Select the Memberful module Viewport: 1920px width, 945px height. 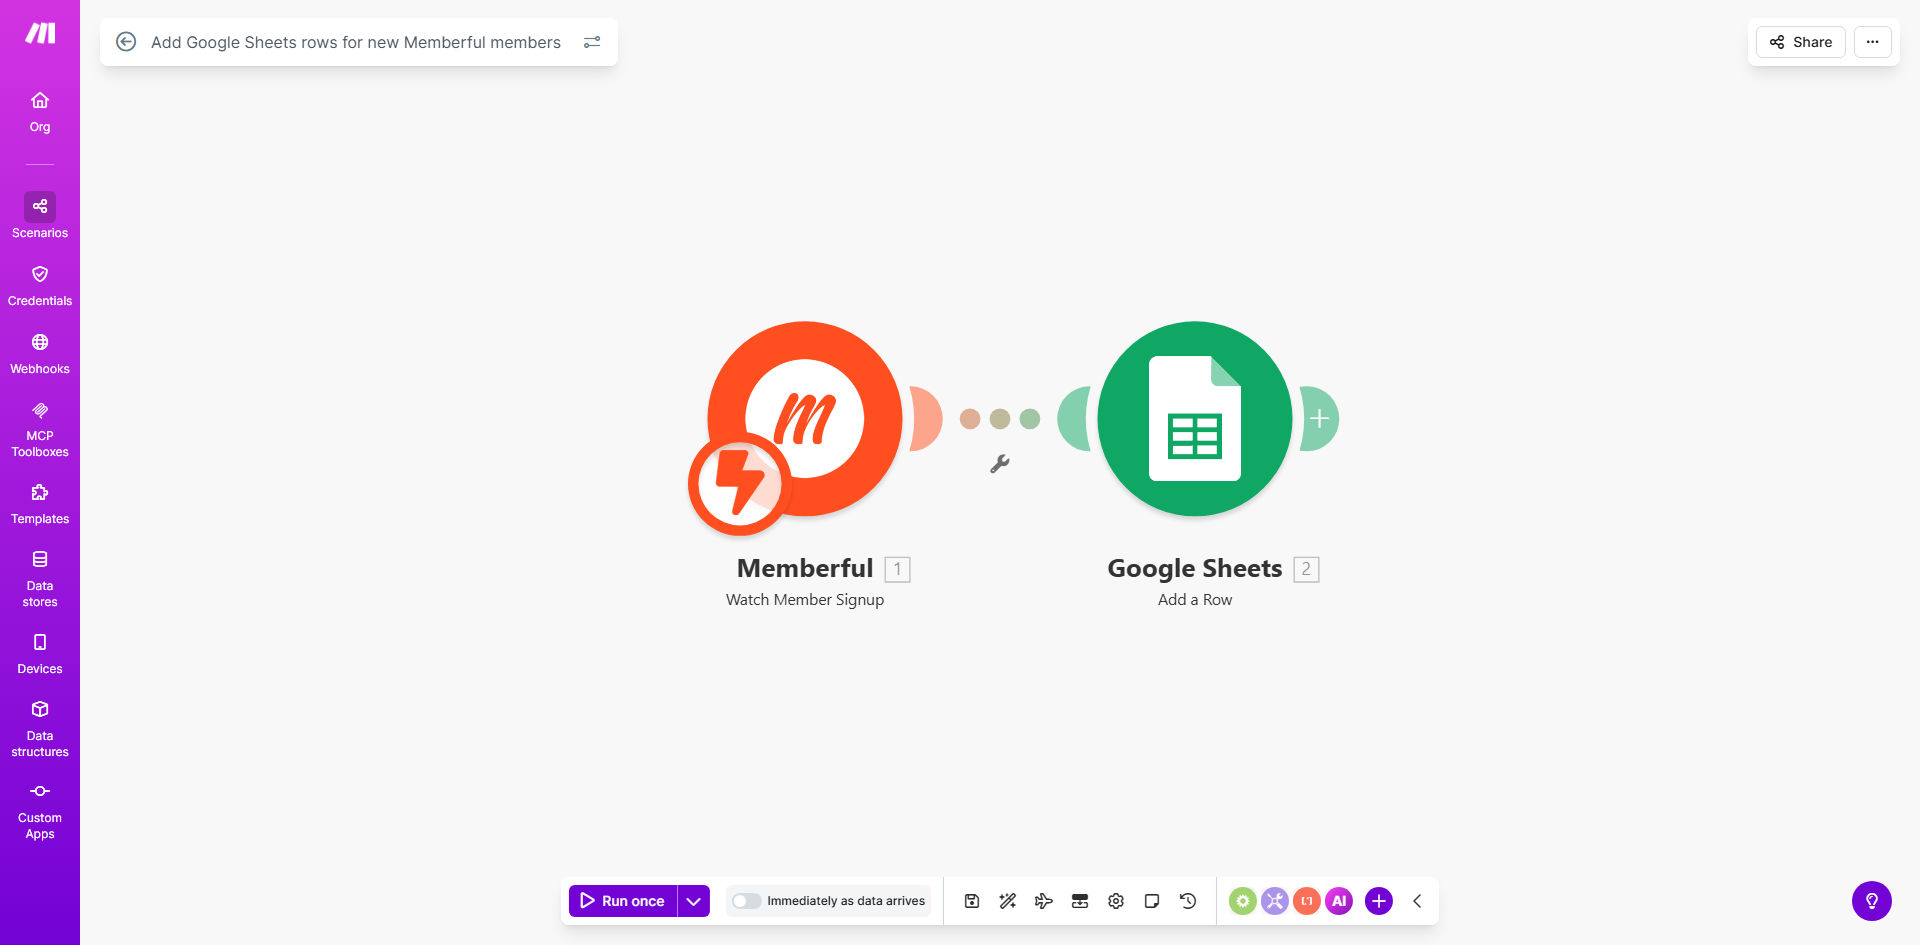(x=805, y=419)
